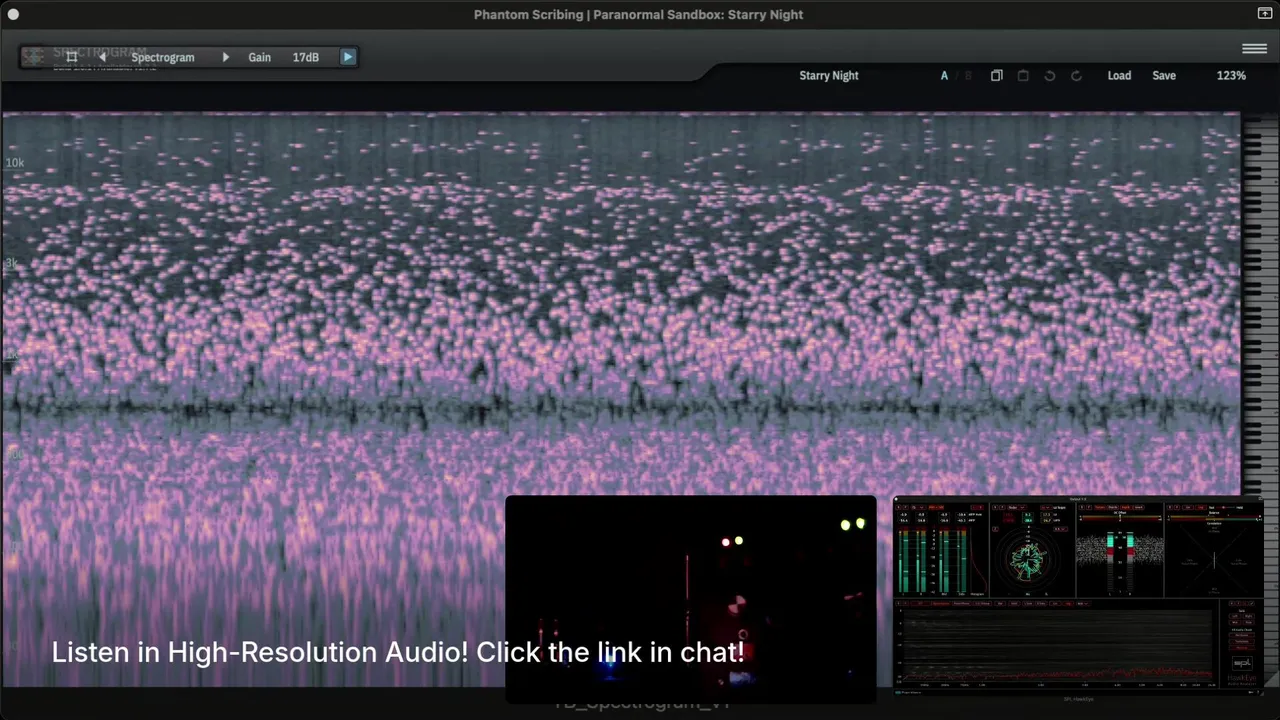Screen dimensions: 1280x720
Task: Click the frame/crop icon left of Spectrogram
Action: point(71,57)
